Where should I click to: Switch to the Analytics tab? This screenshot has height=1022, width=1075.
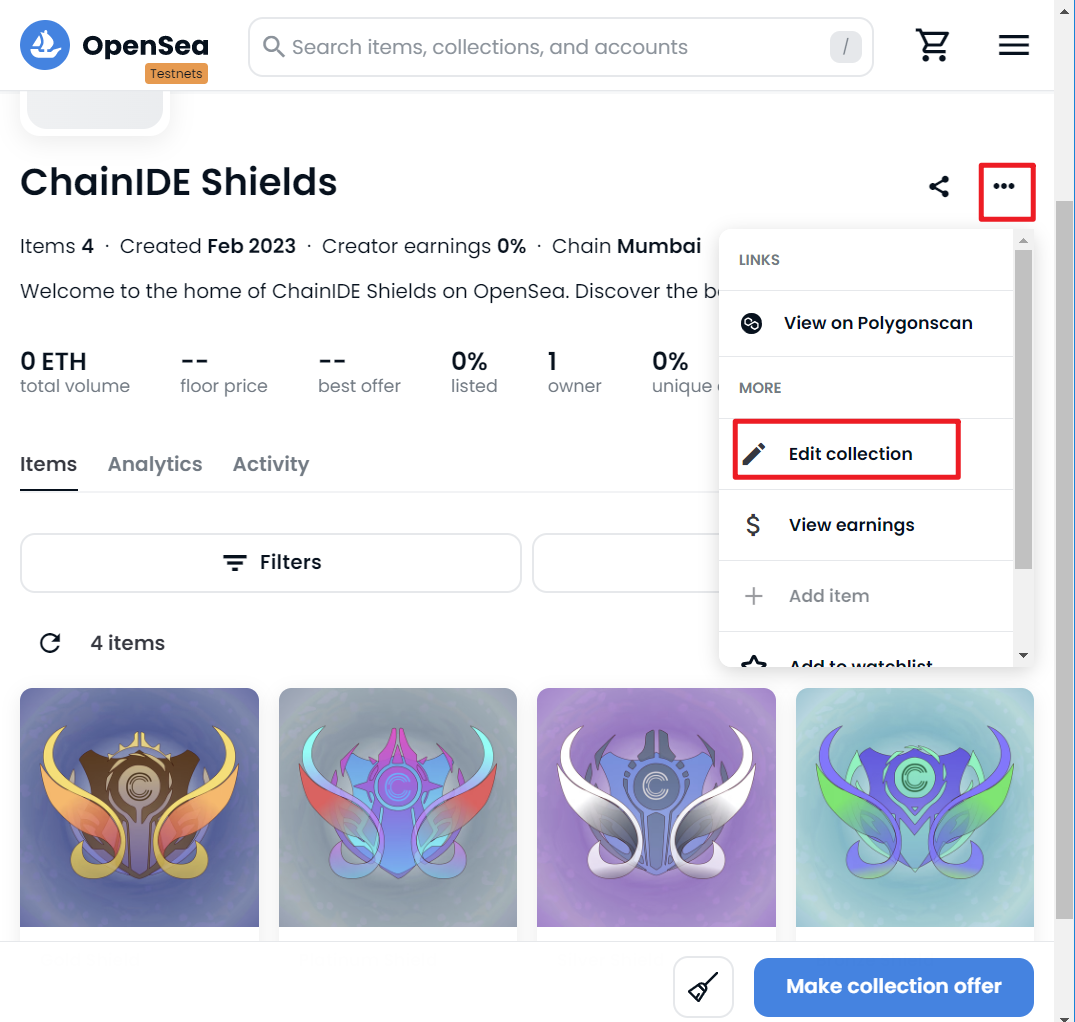pyautogui.click(x=155, y=464)
